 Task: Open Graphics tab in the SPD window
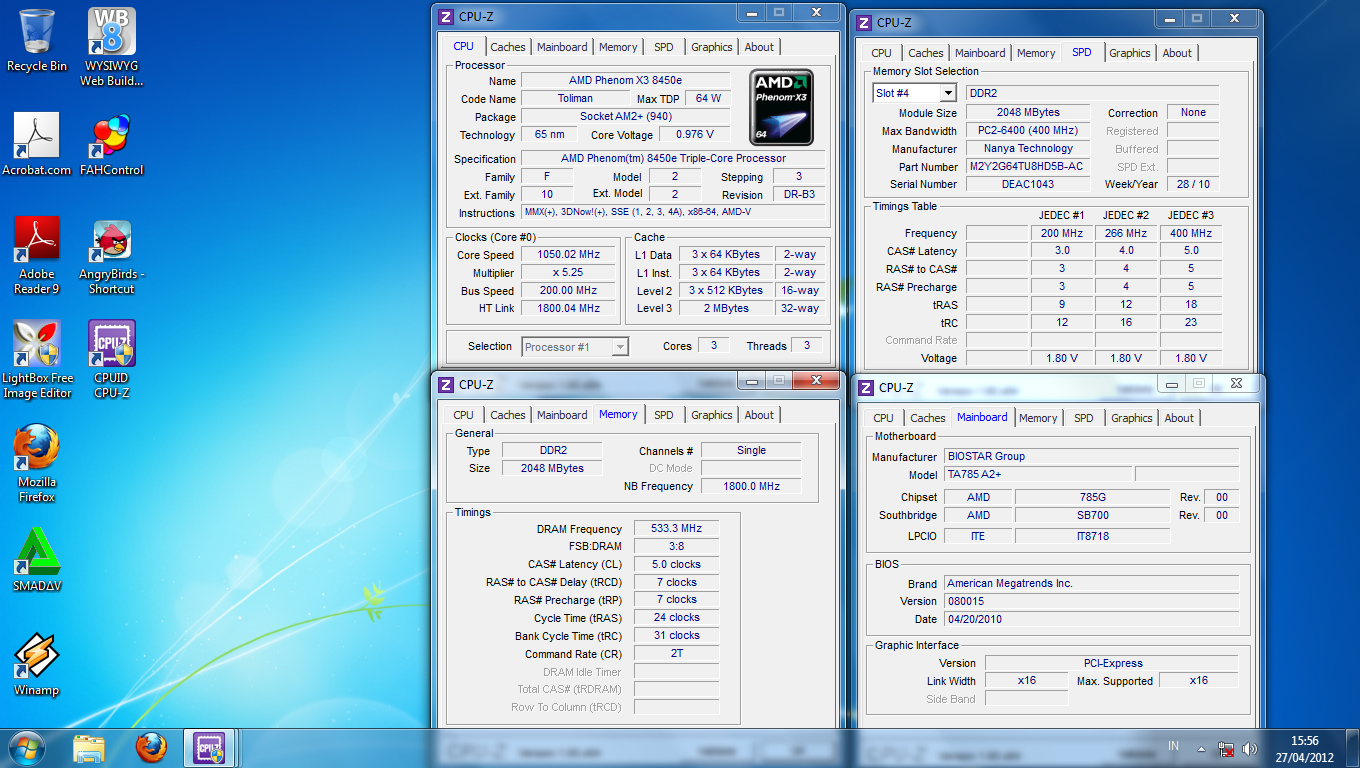coord(1130,53)
